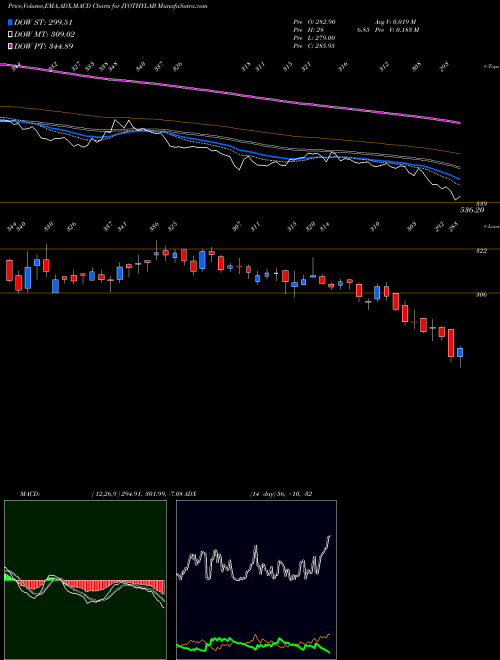Screen dimensions: 500x660
Task: Click the end of the blue ST average line
Action: pos(459,178)
